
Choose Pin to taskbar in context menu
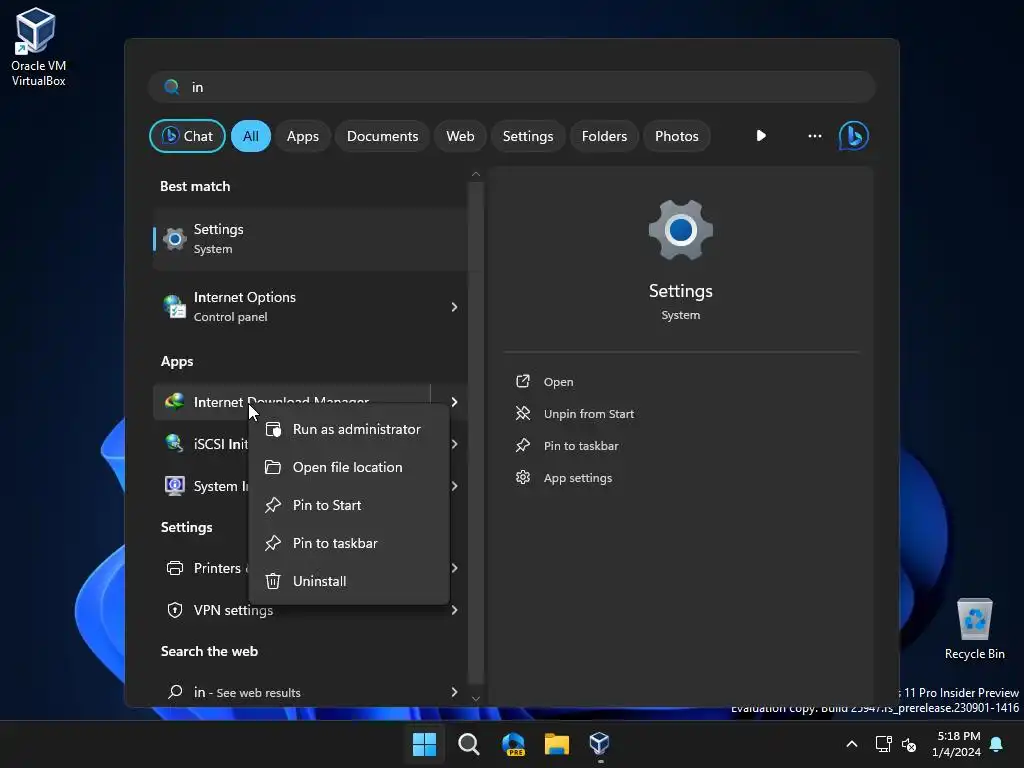pyautogui.click(x=349, y=543)
